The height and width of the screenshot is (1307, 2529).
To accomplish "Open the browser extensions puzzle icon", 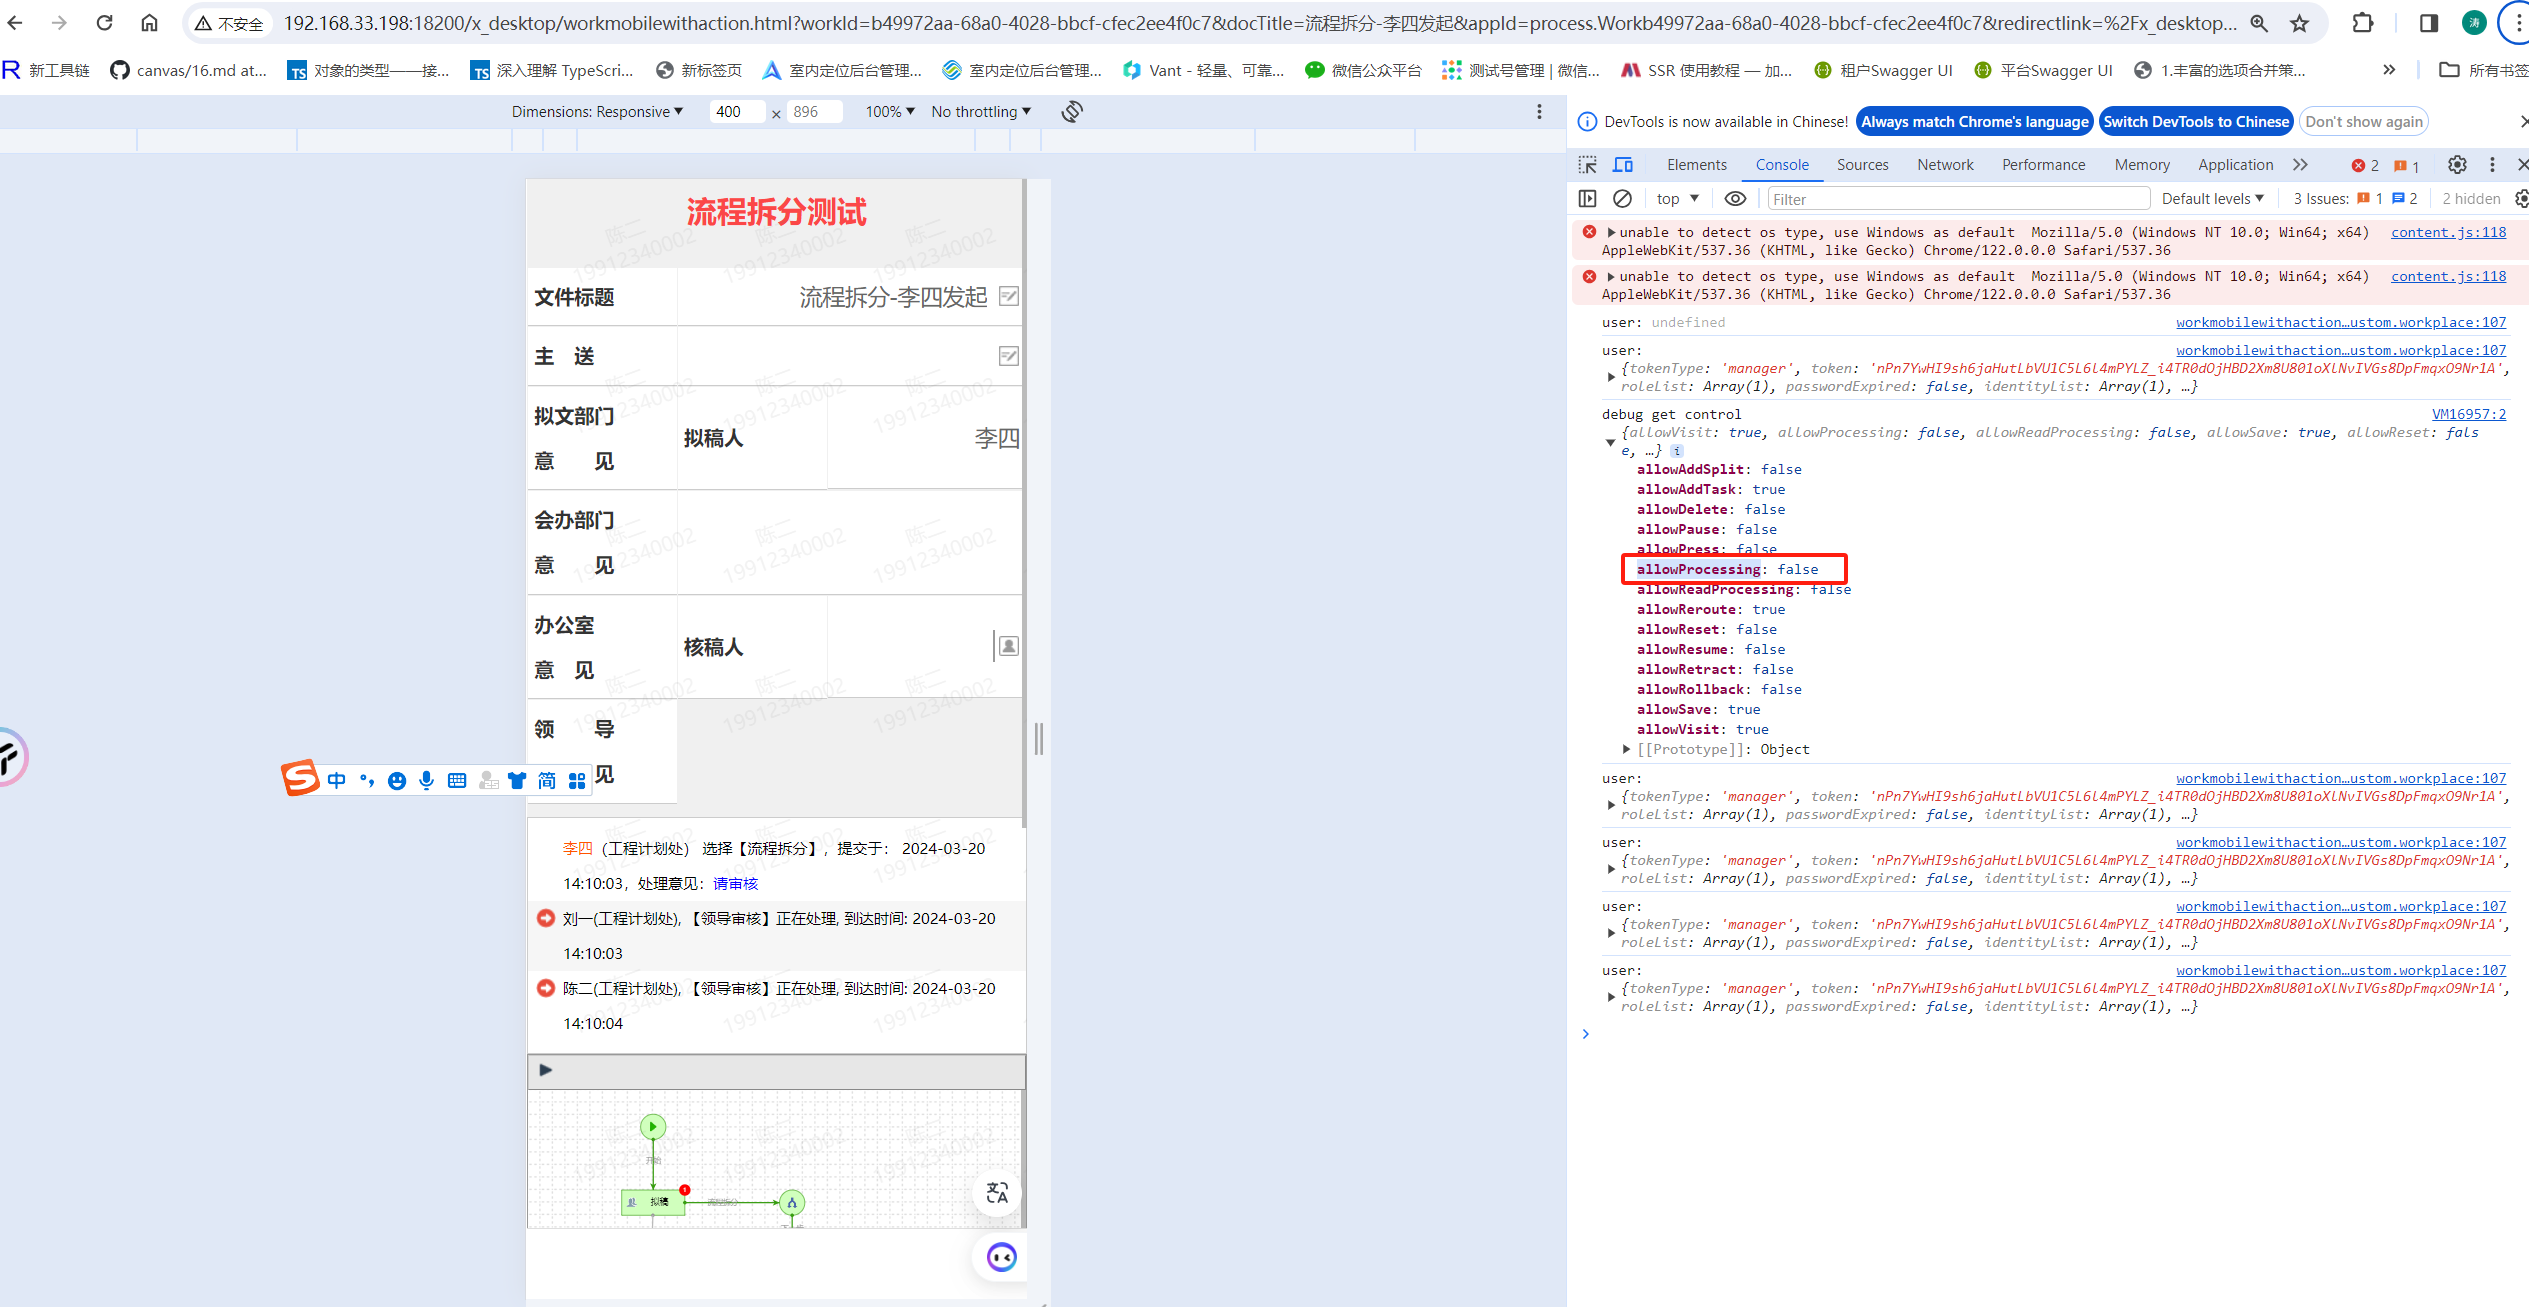I will point(2362,23).
